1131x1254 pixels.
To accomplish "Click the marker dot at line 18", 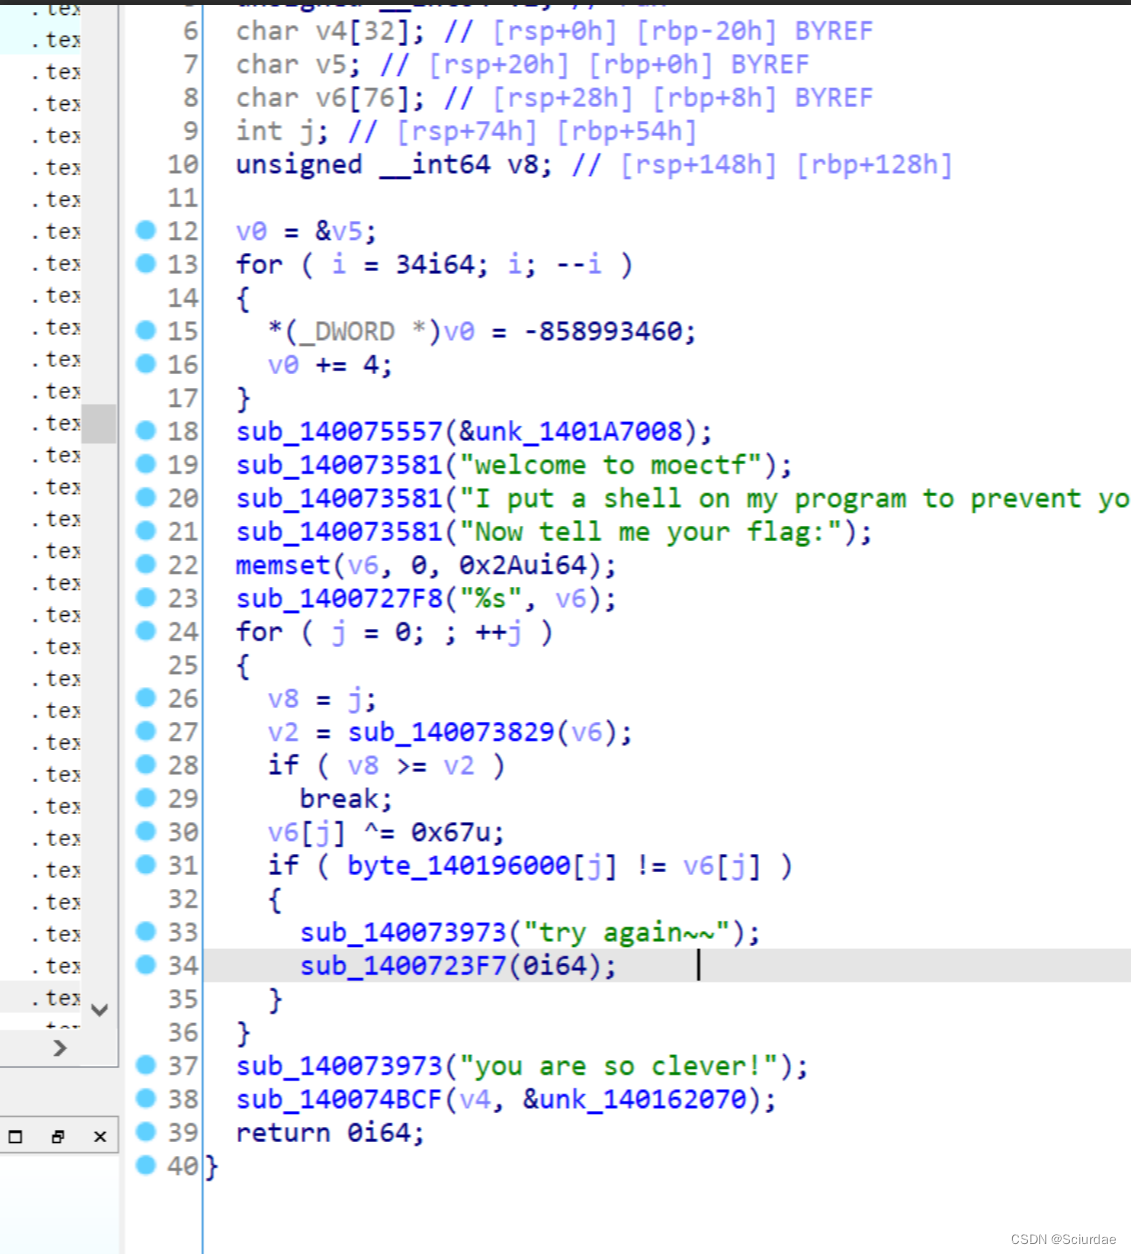I will click(147, 431).
